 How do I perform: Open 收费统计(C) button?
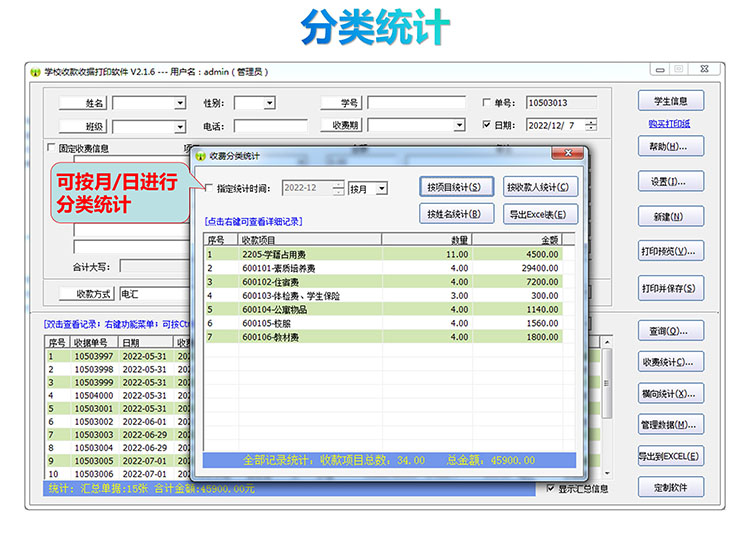click(x=671, y=362)
